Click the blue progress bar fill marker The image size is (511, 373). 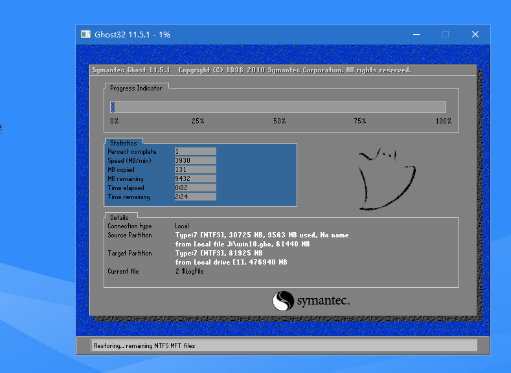(113, 107)
